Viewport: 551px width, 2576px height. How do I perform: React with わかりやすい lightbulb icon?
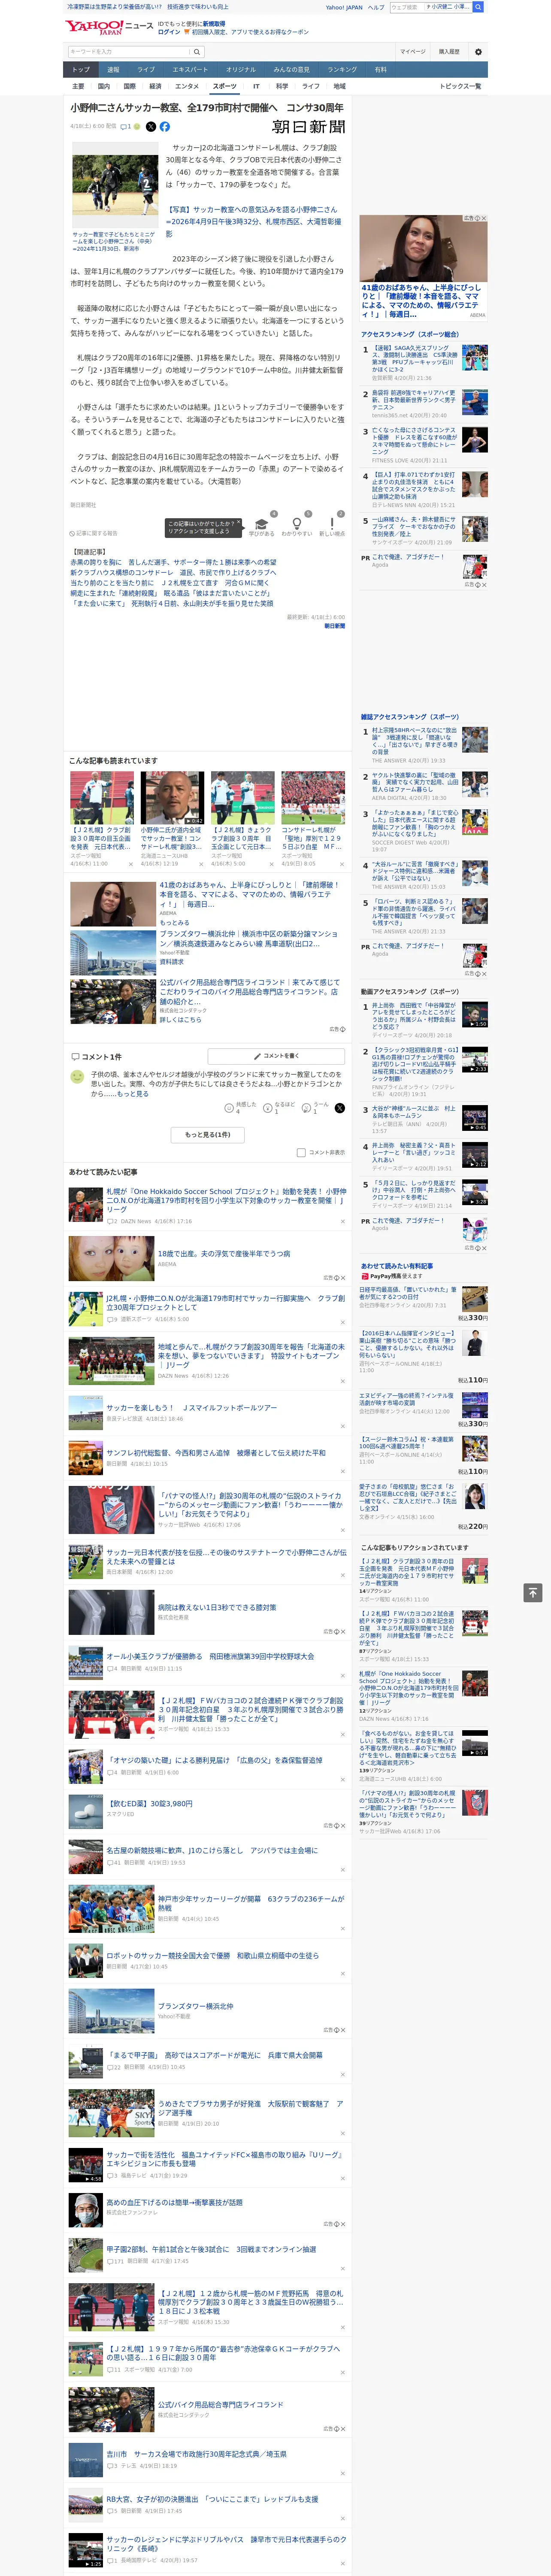pos(297,524)
